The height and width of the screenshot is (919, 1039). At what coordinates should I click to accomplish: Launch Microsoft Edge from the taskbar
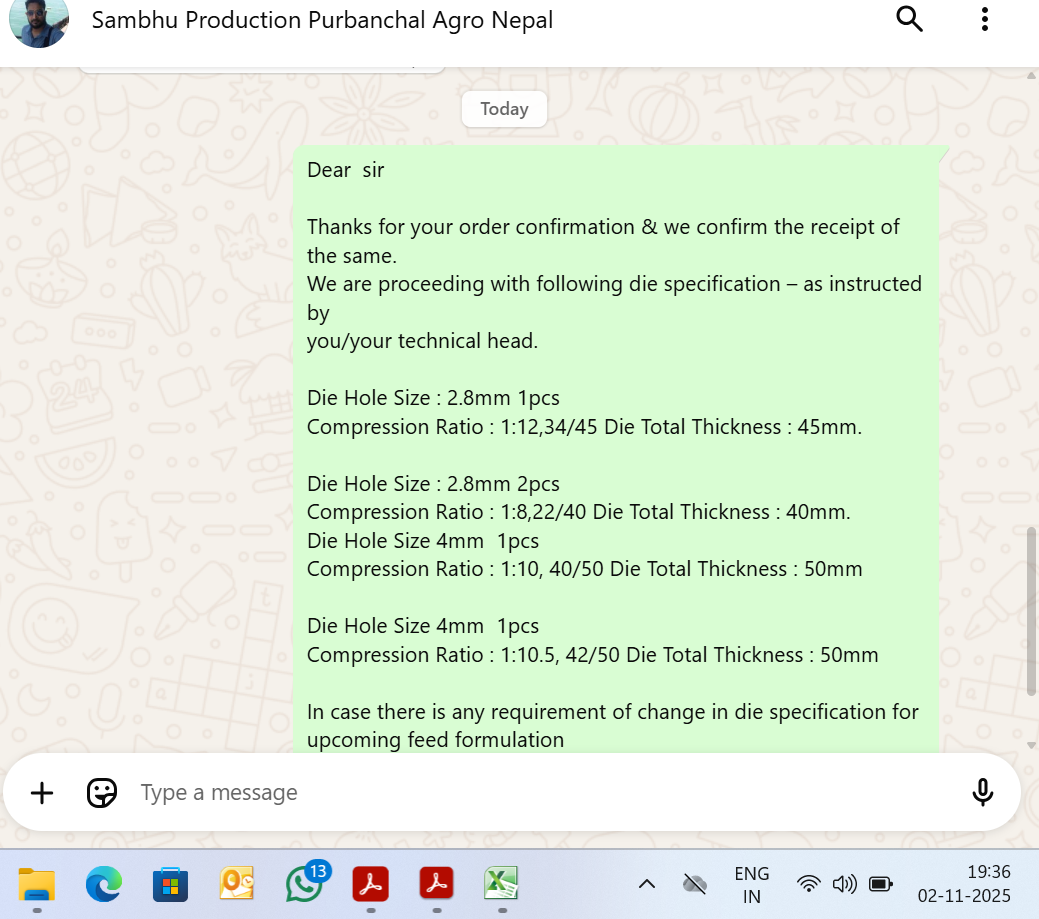tap(104, 884)
